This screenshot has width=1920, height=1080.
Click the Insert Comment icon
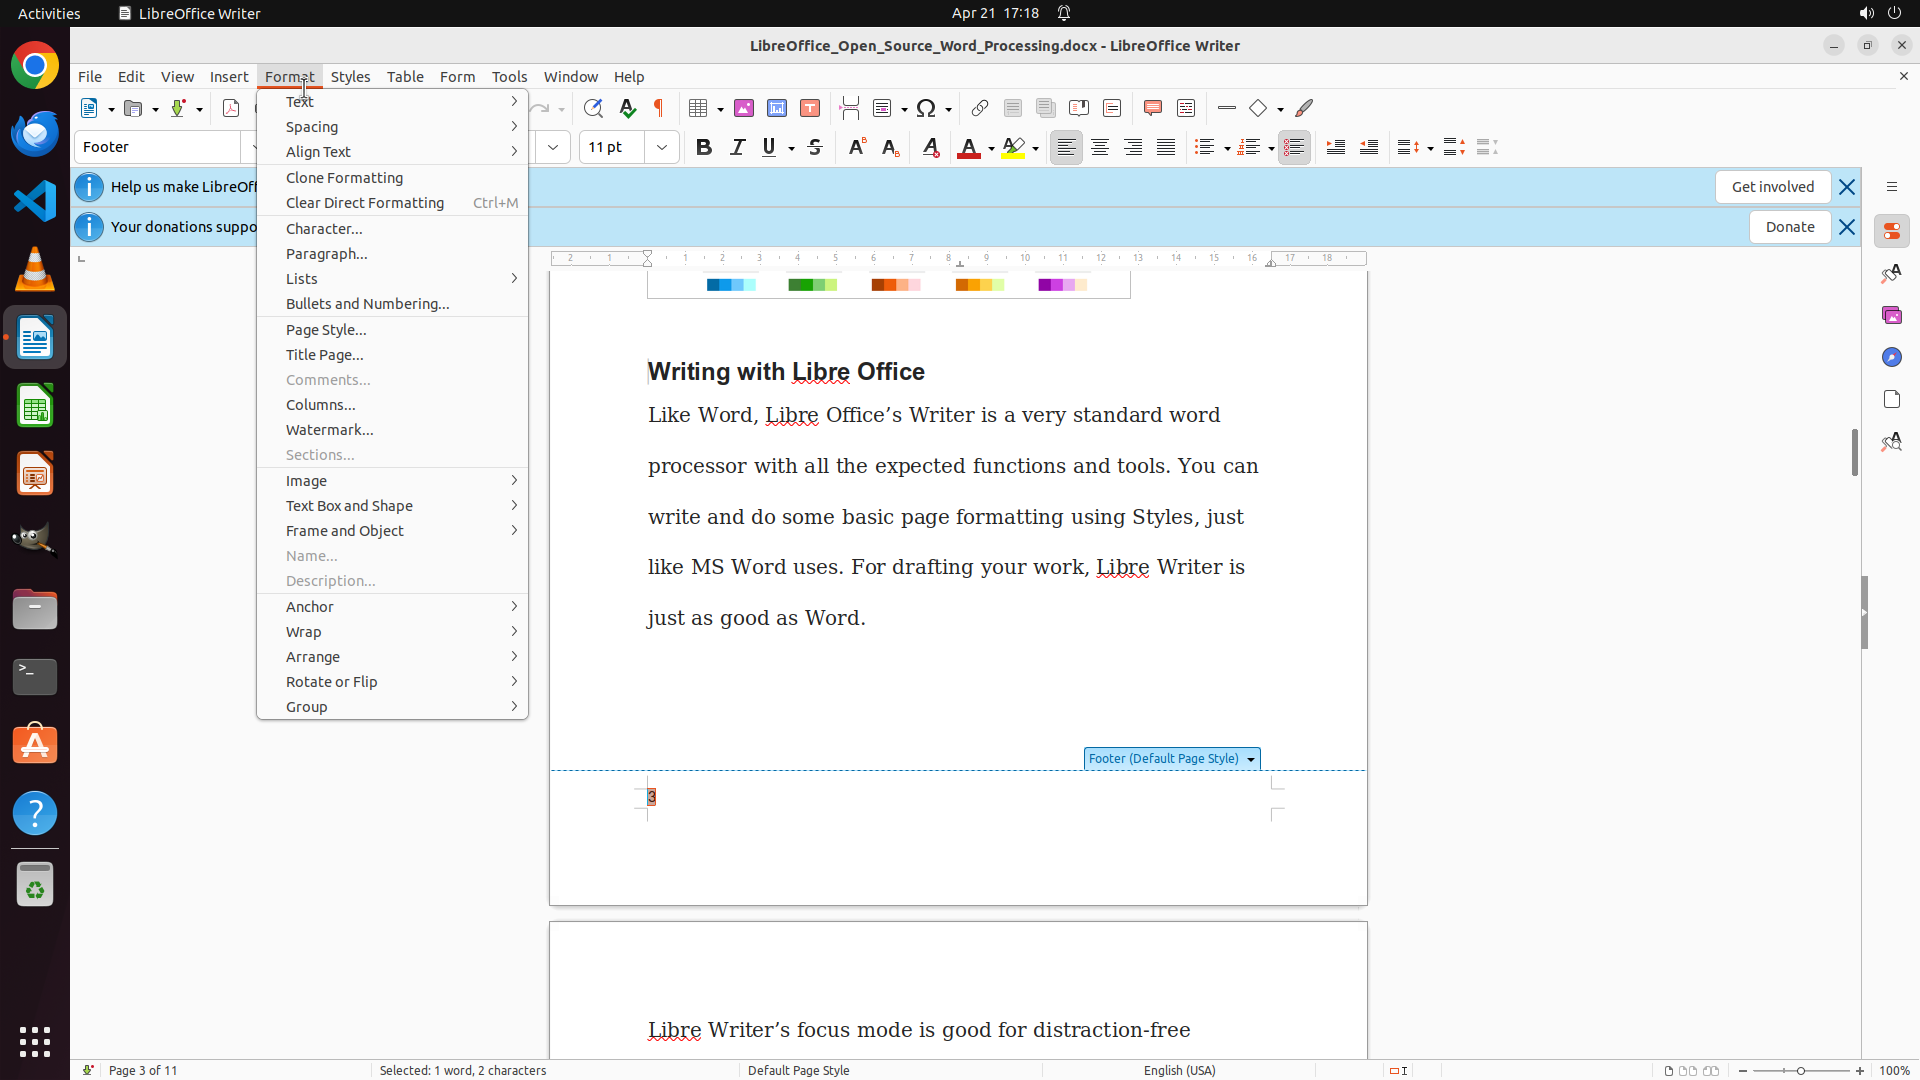point(1153,108)
